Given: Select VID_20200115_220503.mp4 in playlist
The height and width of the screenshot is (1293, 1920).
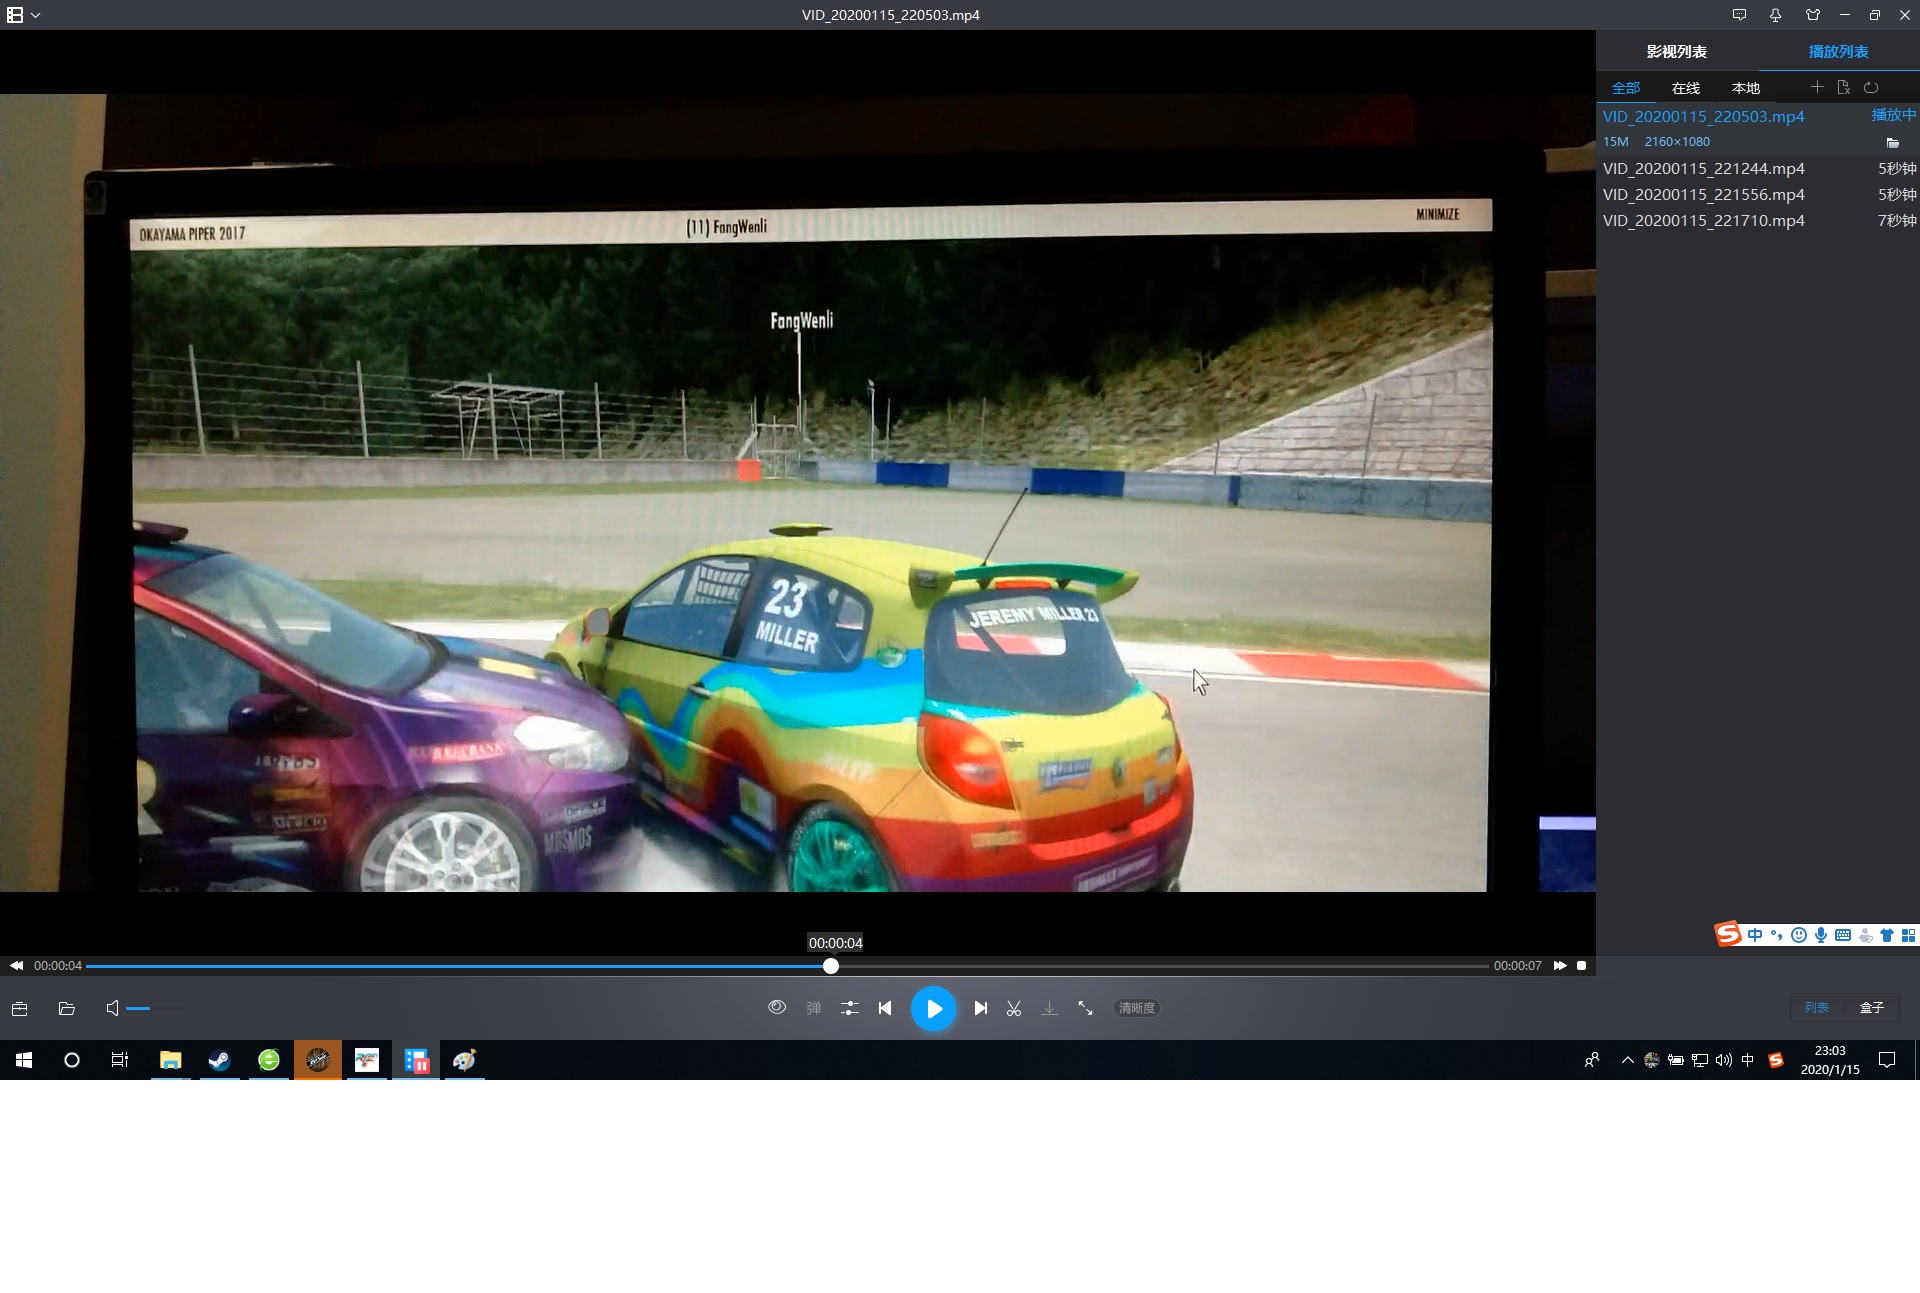Looking at the screenshot, I should click(1704, 116).
